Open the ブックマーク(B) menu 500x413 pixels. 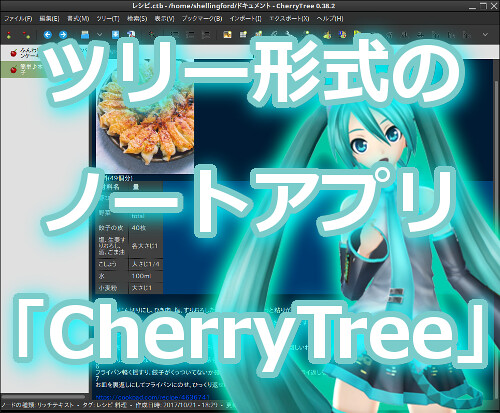pyautogui.click(x=202, y=19)
